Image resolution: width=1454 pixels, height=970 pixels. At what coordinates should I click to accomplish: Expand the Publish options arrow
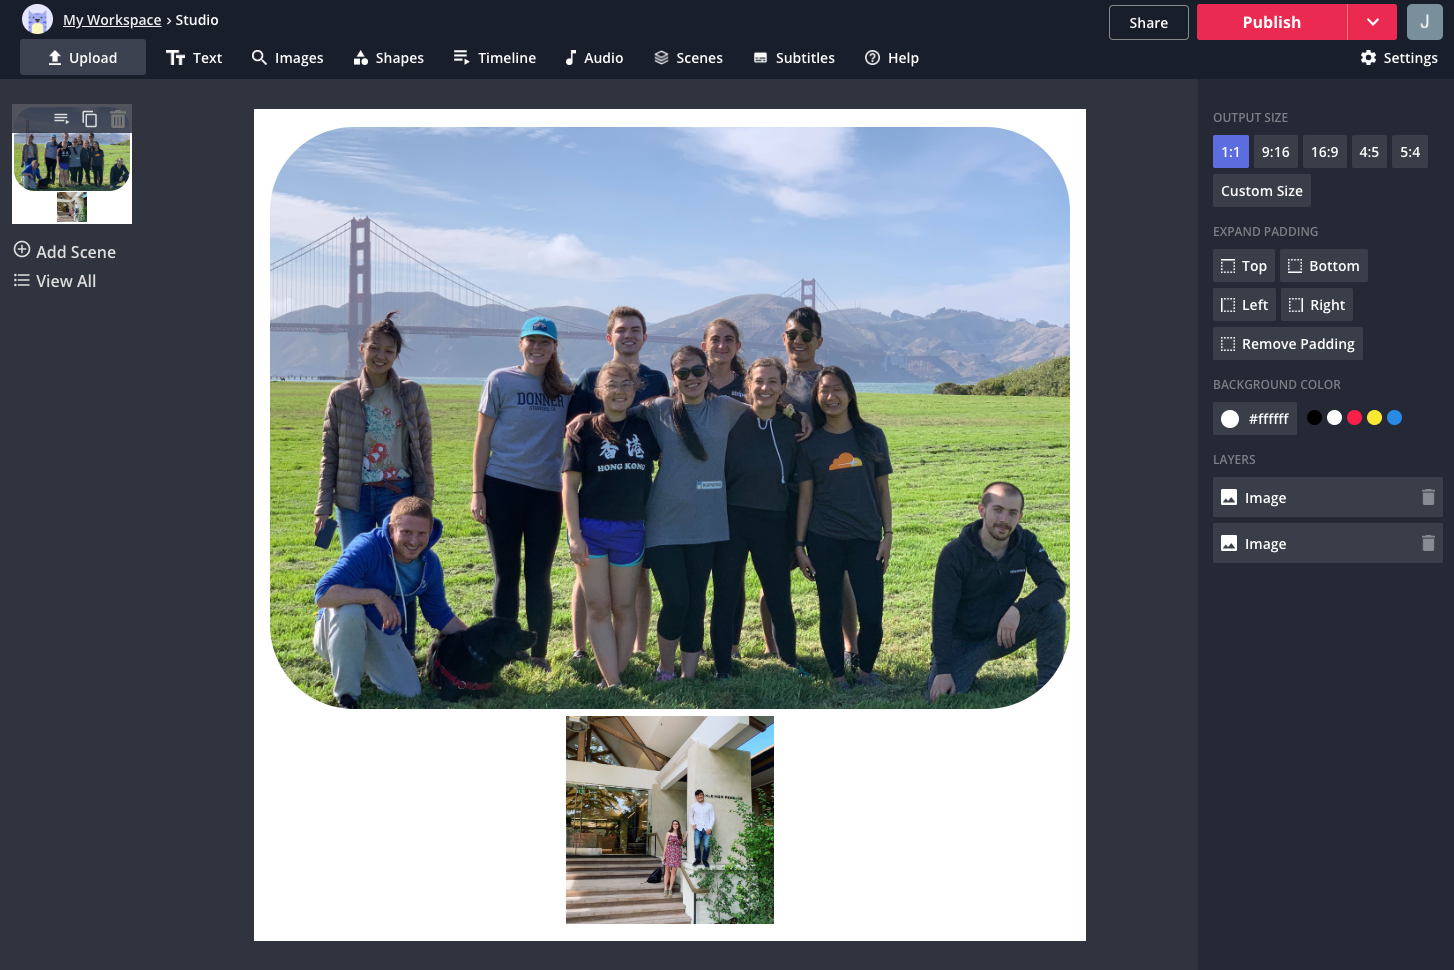tap(1373, 22)
